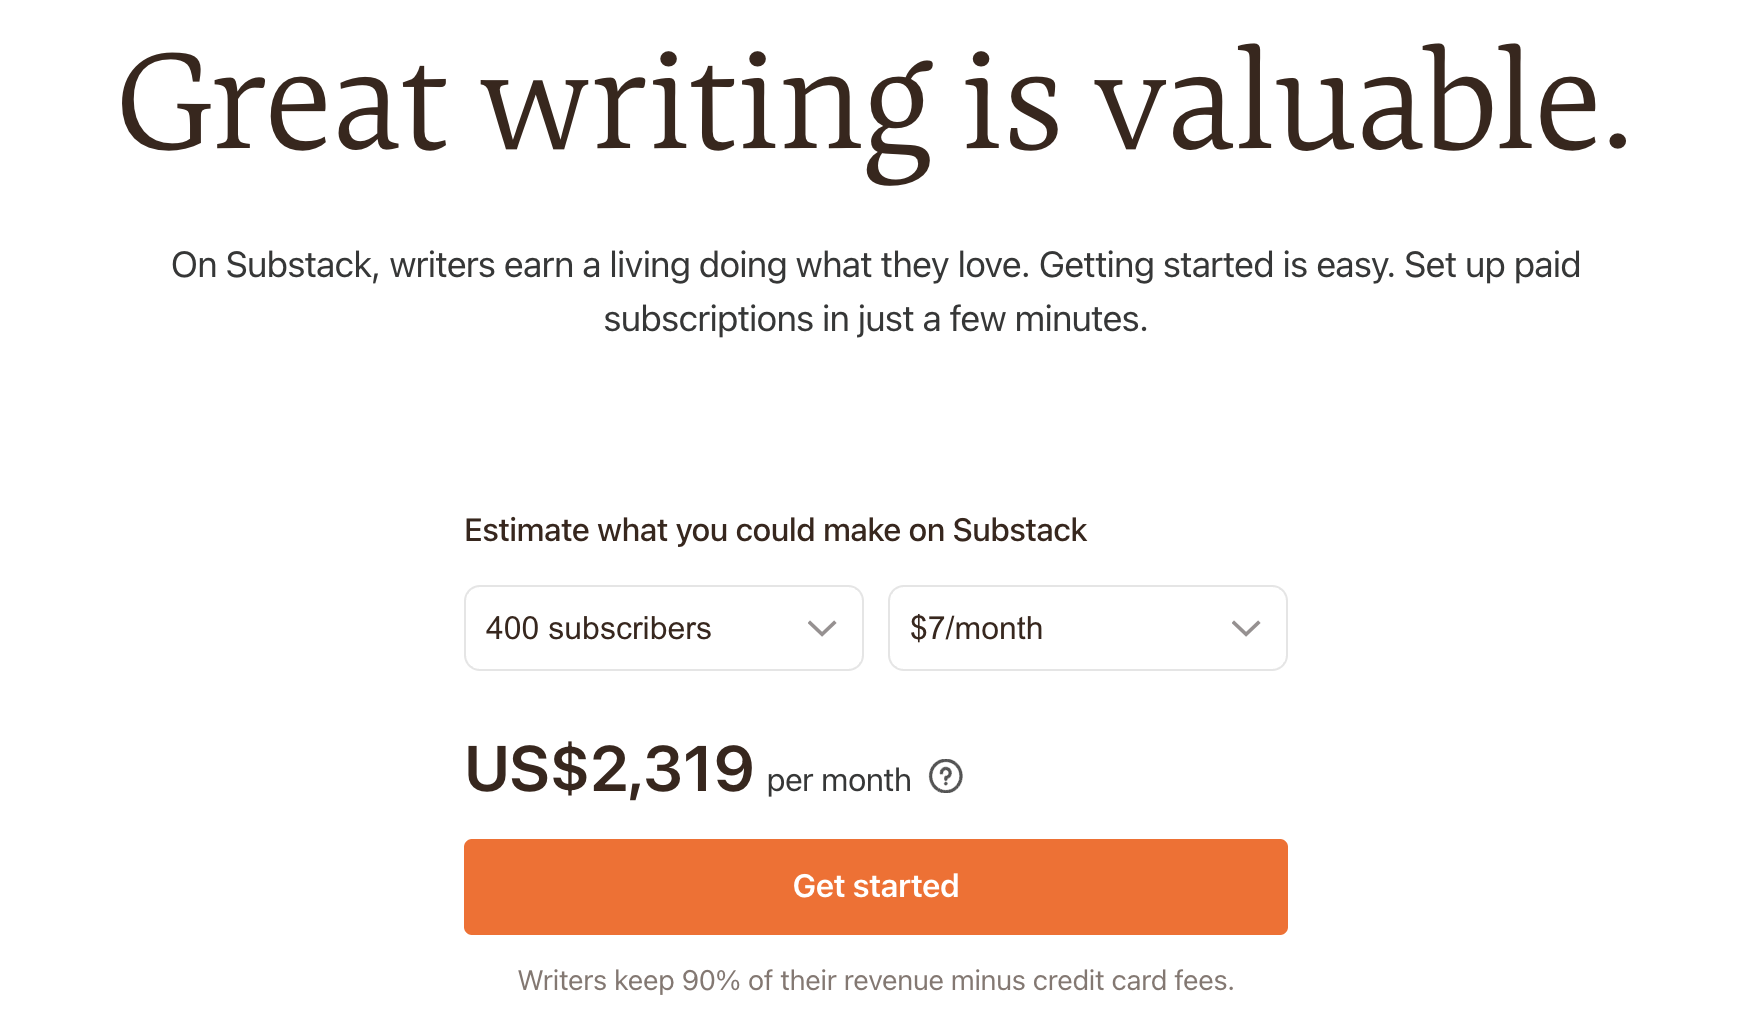The image size is (1748, 1026).
Task: Click the 'Great writing is valuable' headline
Action: pos(874,105)
